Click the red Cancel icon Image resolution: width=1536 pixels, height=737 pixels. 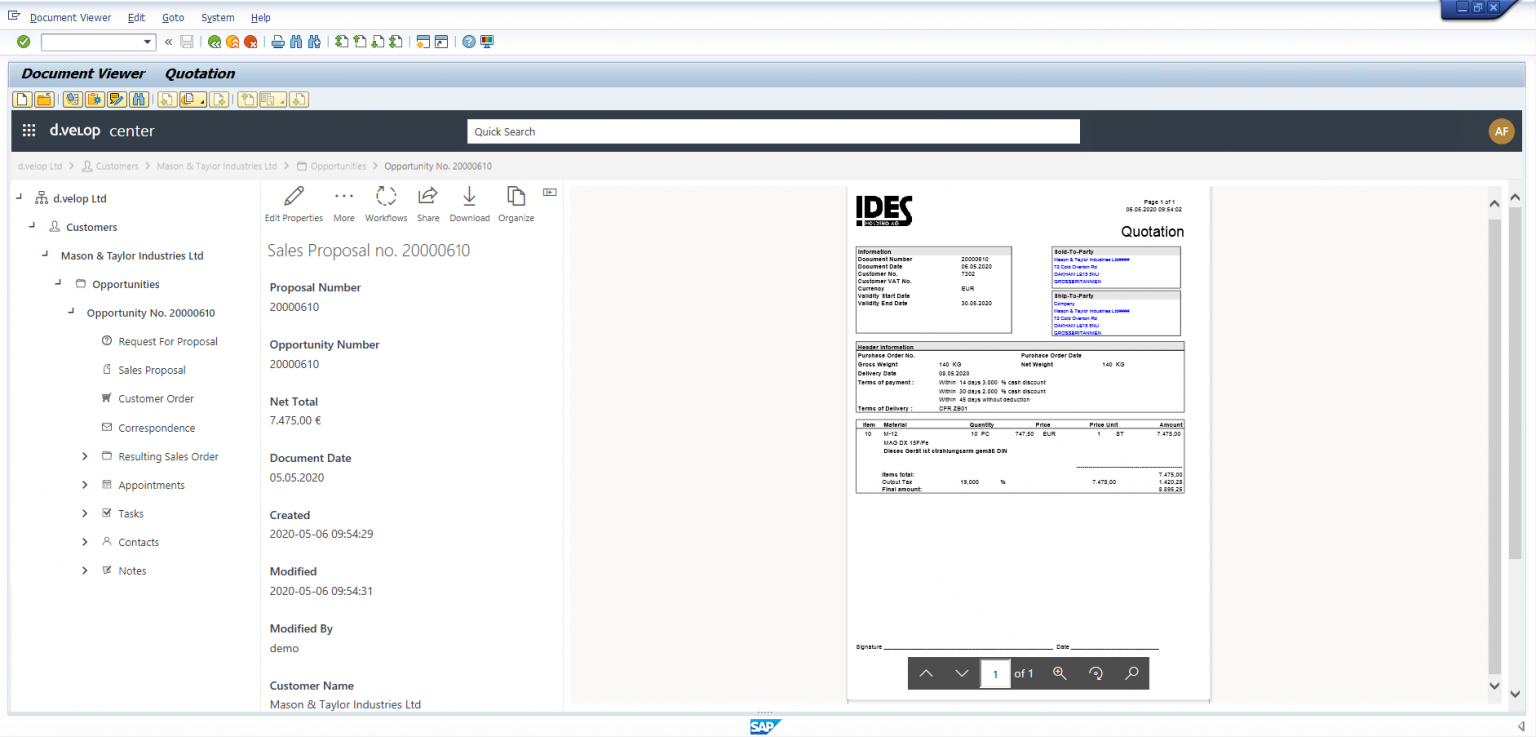(x=250, y=42)
